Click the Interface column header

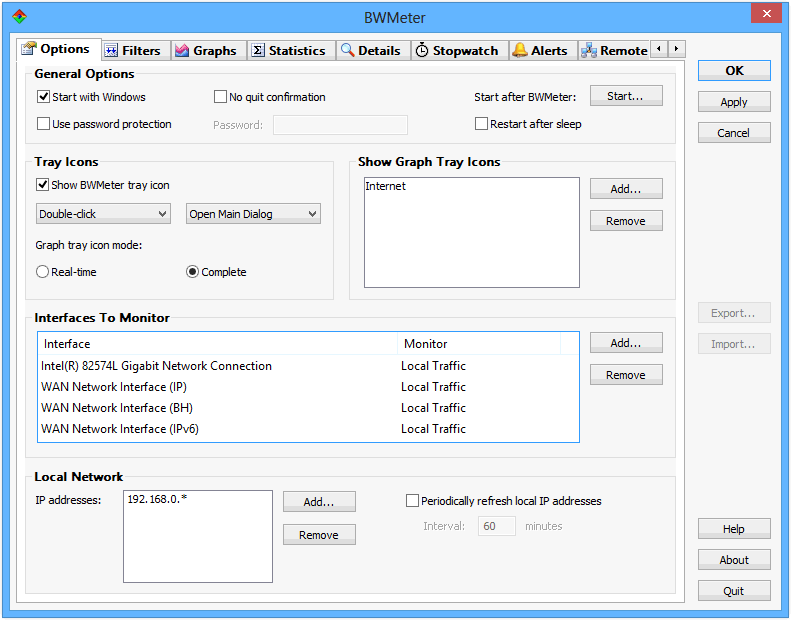(218, 344)
